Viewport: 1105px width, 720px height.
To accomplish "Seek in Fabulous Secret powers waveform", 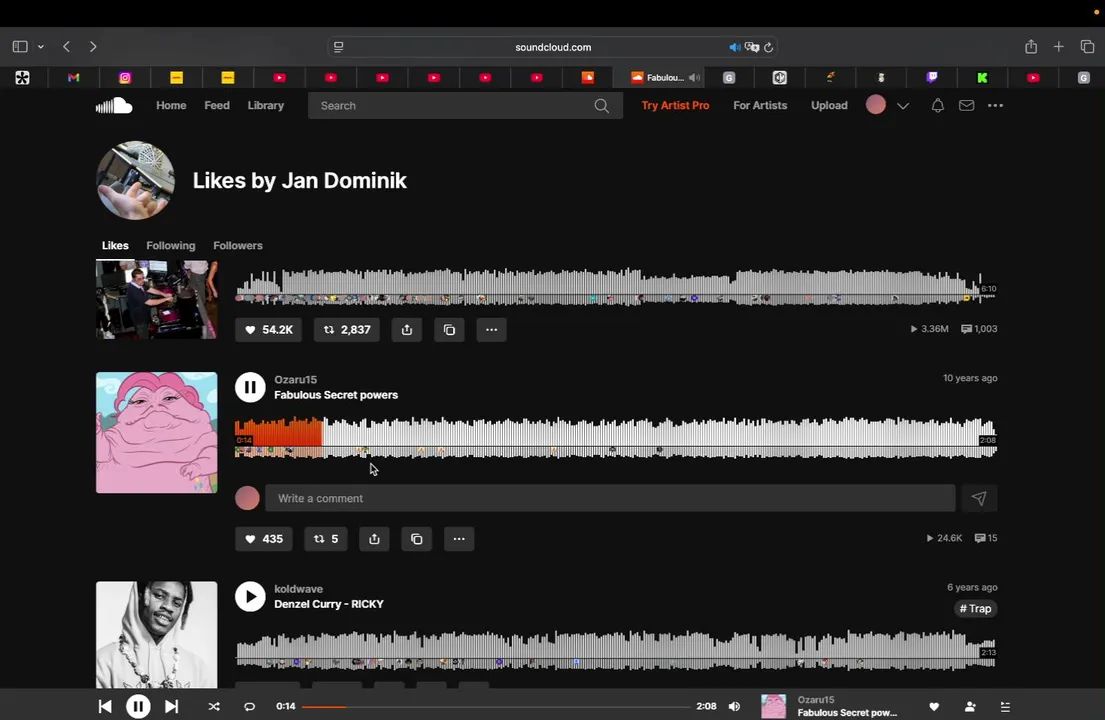I will pos(616,437).
